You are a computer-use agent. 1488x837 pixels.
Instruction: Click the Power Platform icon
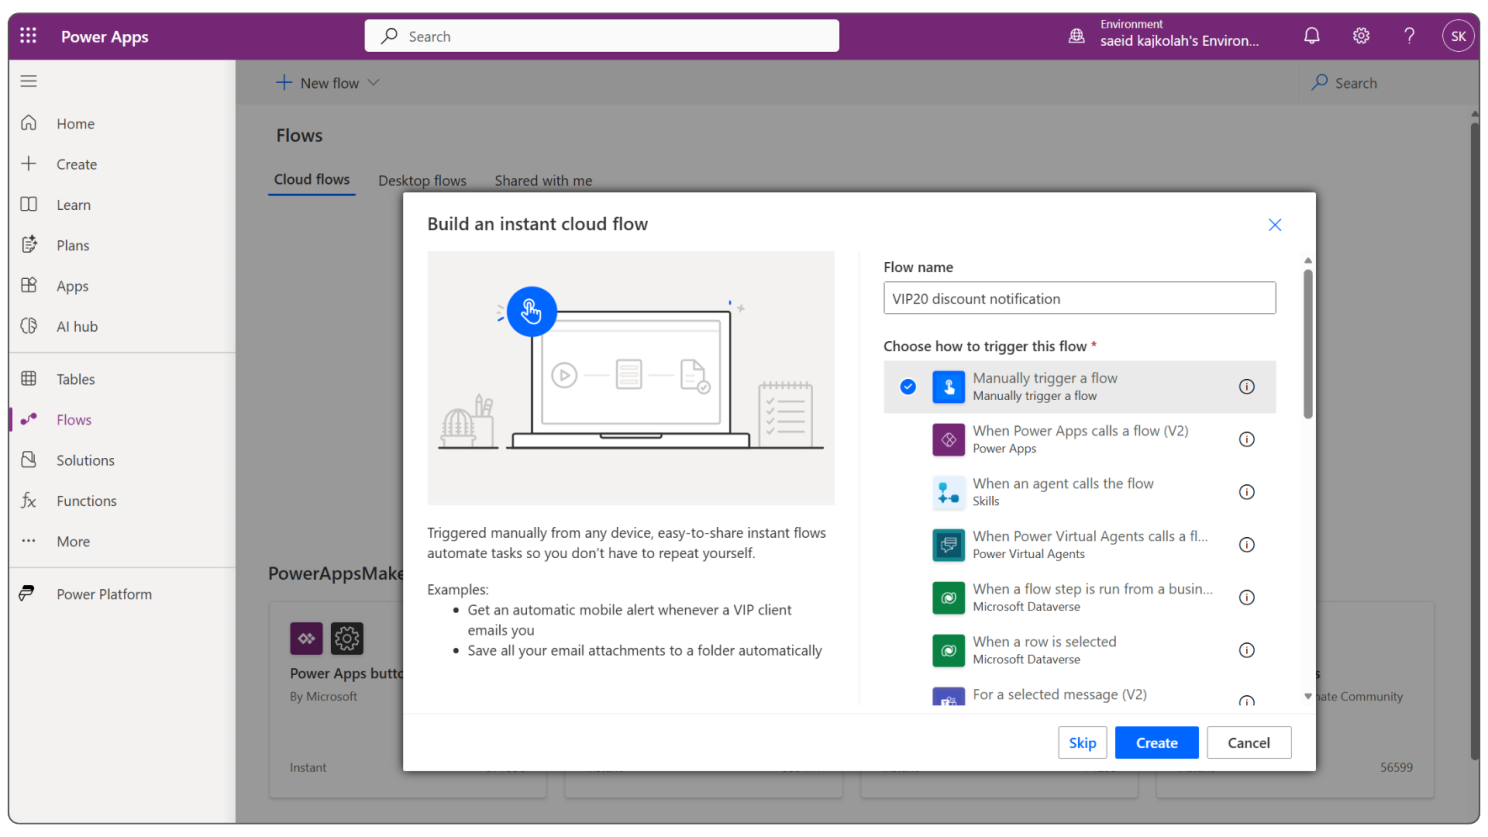(x=27, y=593)
